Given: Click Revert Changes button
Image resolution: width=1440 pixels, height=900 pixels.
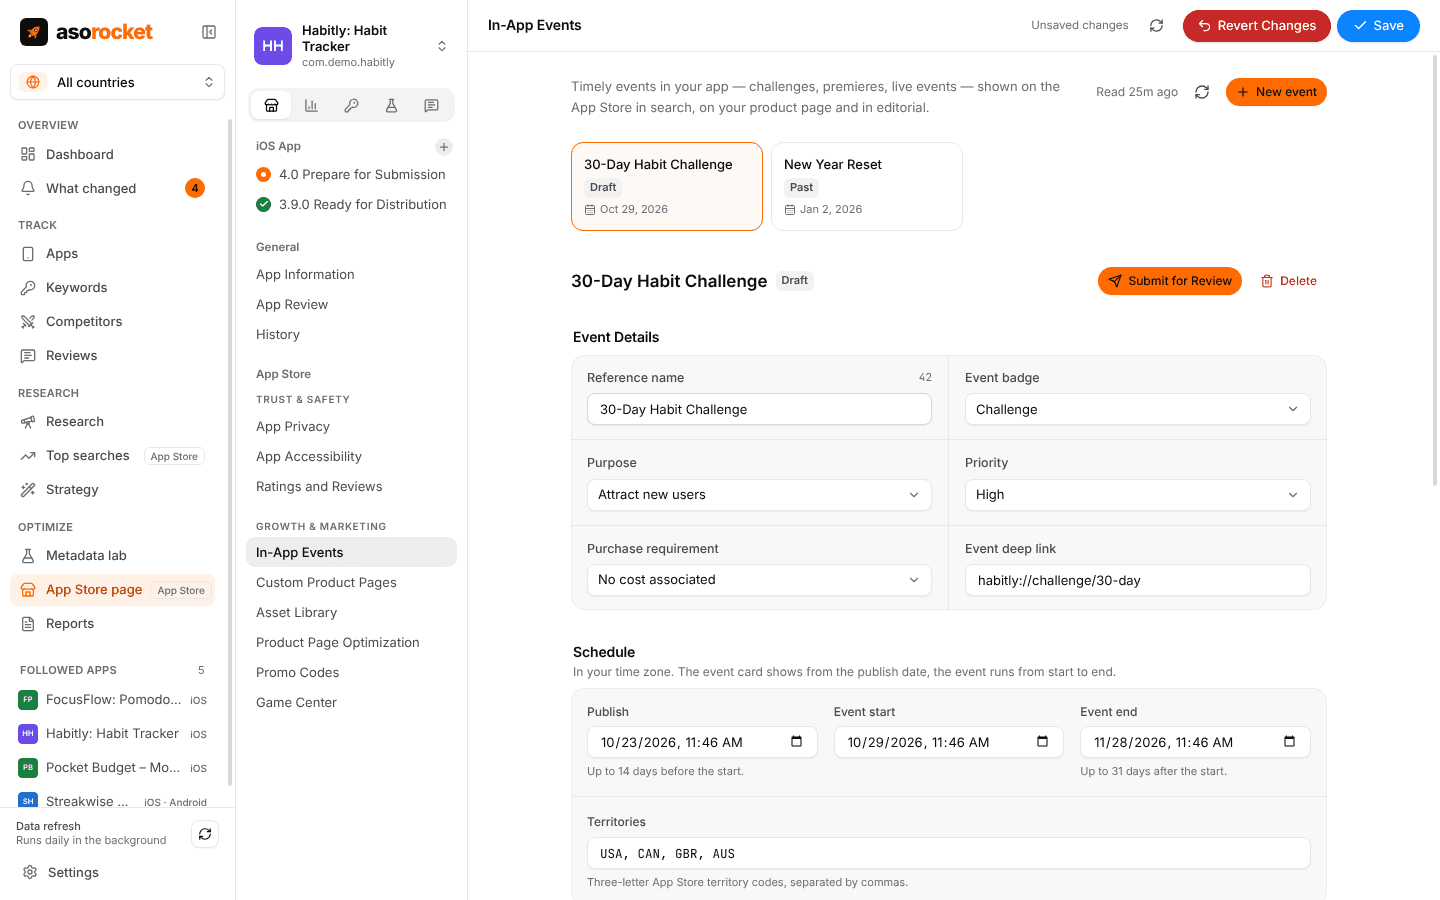Looking at the screenshot, I should tap(1256, 26).
